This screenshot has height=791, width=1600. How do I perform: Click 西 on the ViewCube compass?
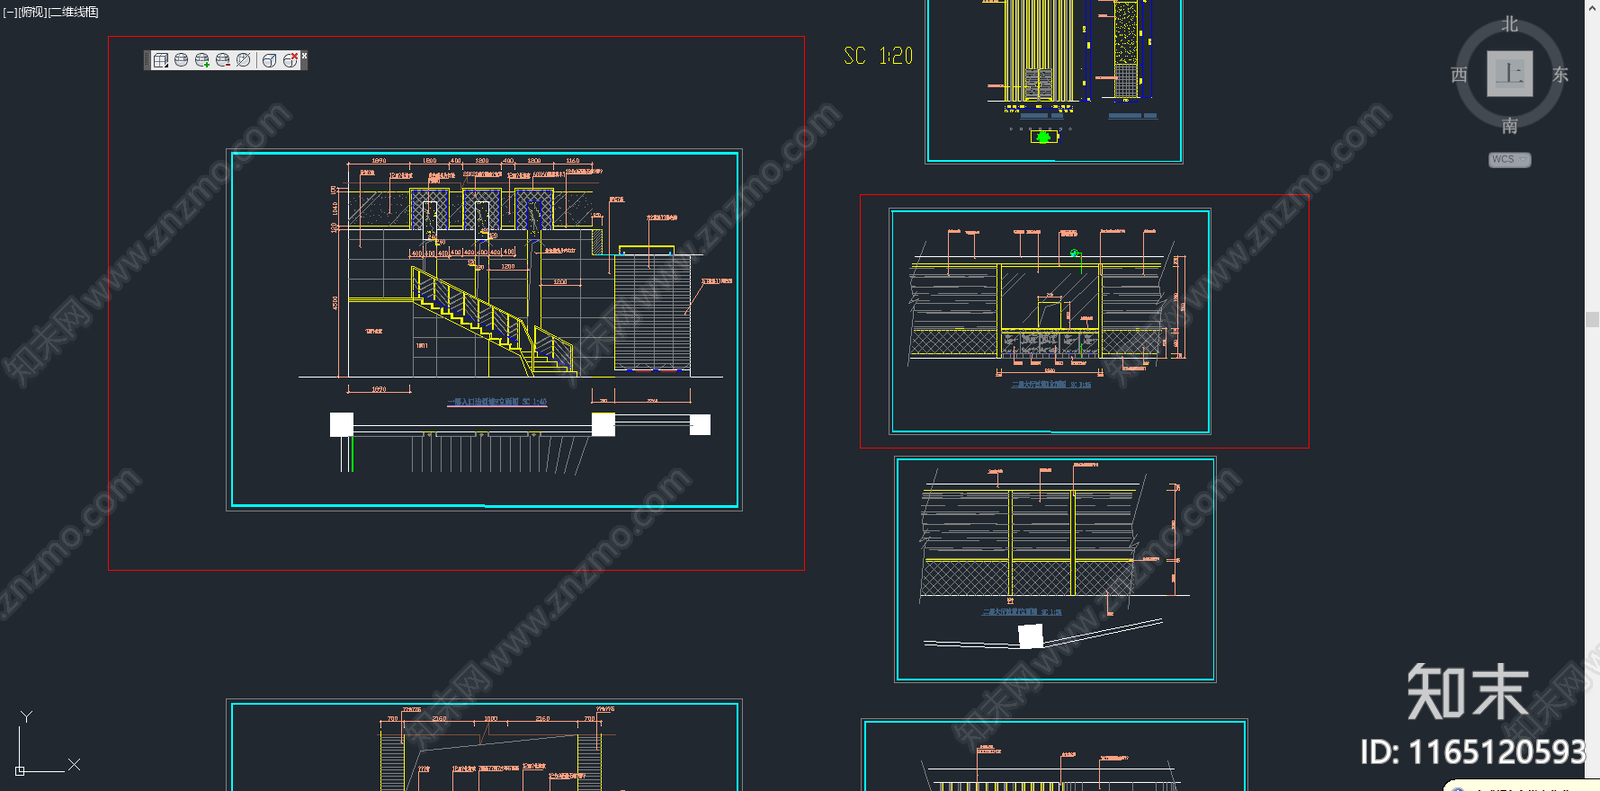pos(1459,75)
